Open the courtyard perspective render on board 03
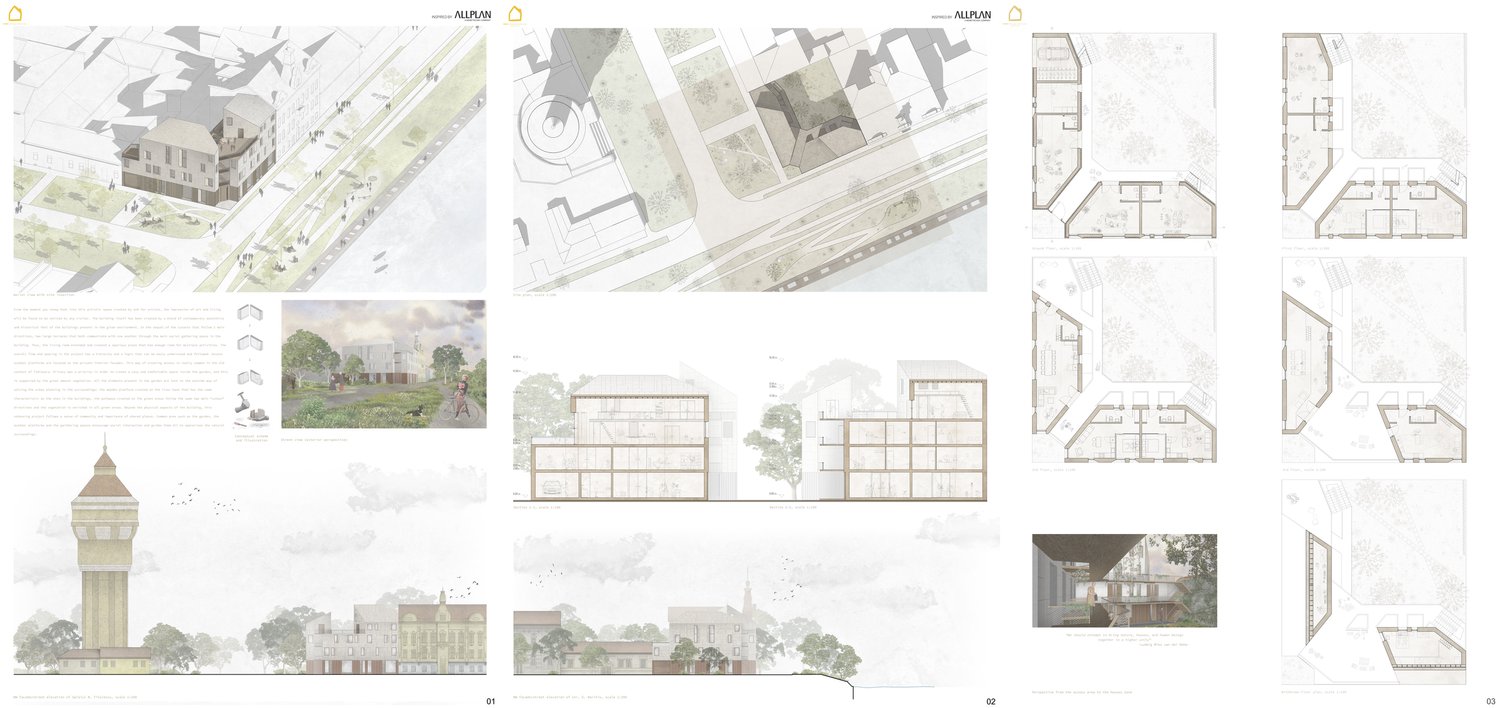Image resolution: width=1500 pixels, height=708 pixels. click(1124, 580)
